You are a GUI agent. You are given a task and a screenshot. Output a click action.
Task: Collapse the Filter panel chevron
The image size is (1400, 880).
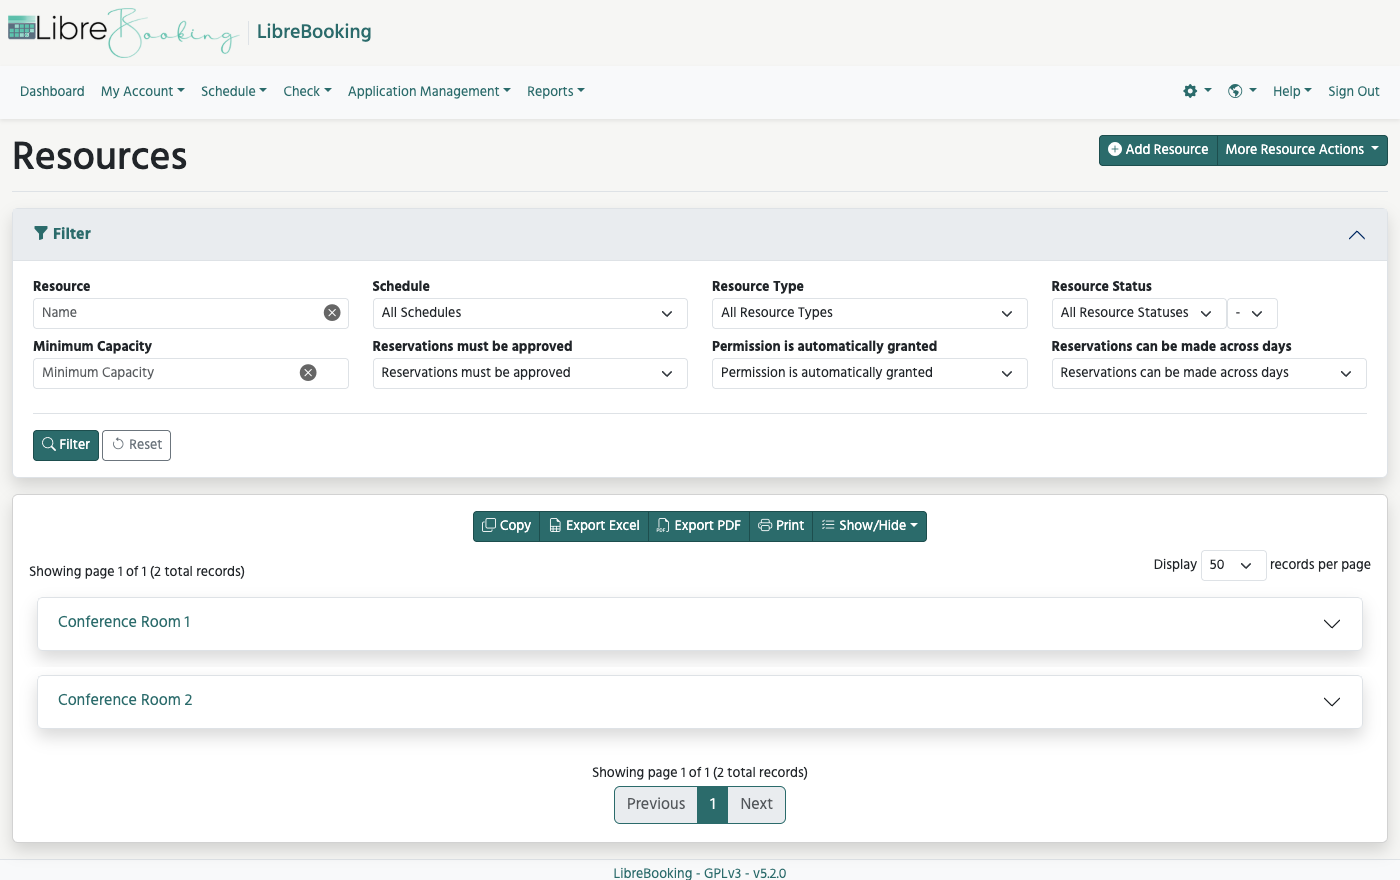tap(1357, 235)
